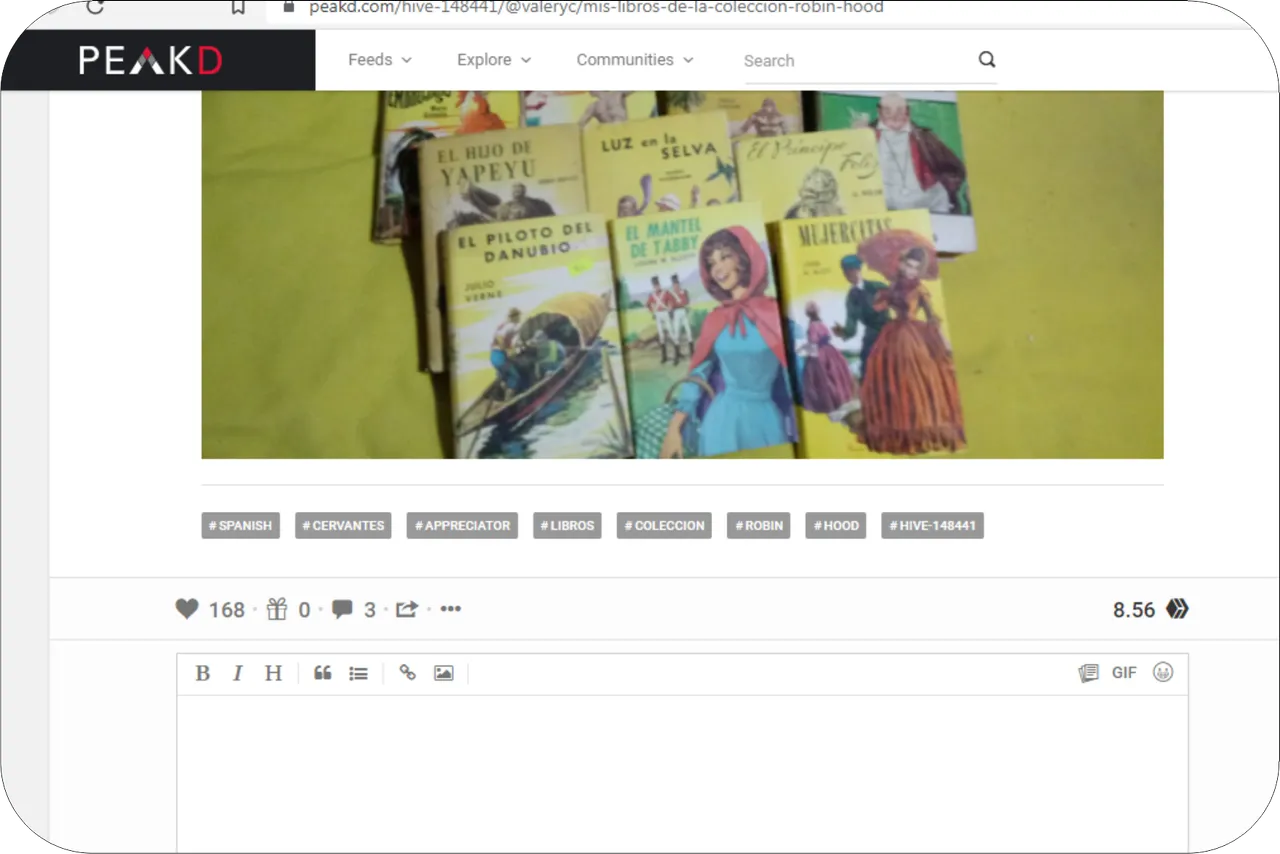Click the share reblog icon
Viewport: 1280px width, 854px height.
[406, 609]
